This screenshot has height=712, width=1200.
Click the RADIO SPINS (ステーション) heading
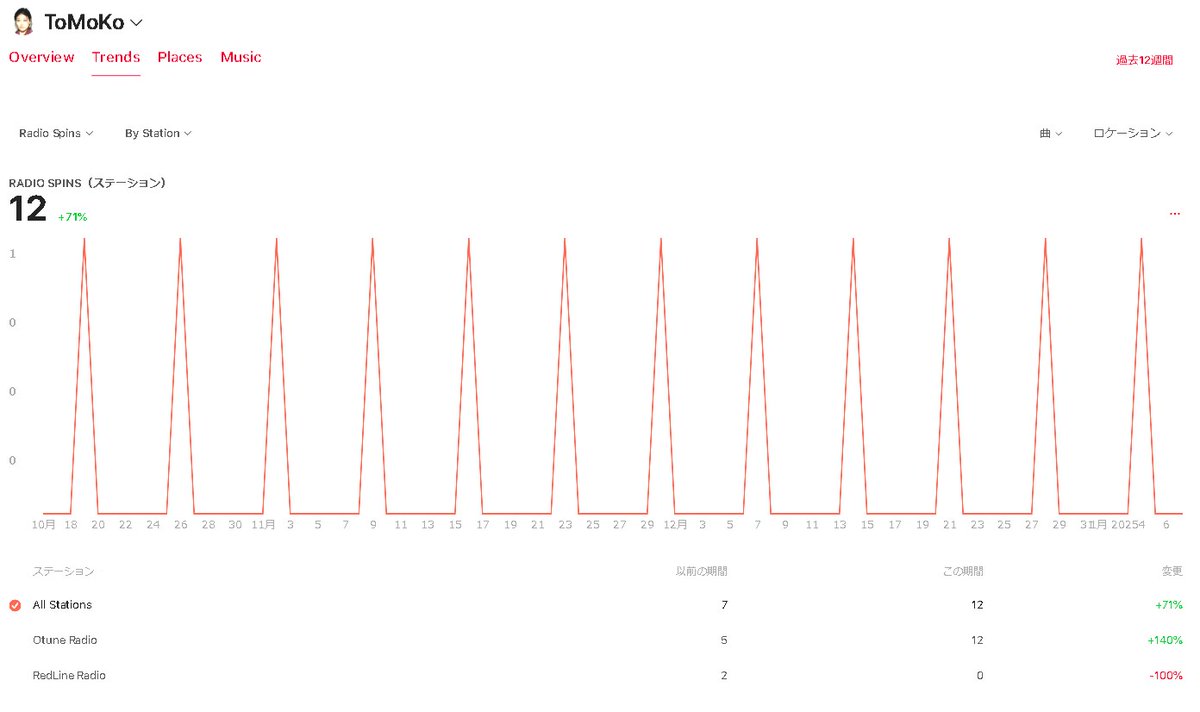click(87, 183)
